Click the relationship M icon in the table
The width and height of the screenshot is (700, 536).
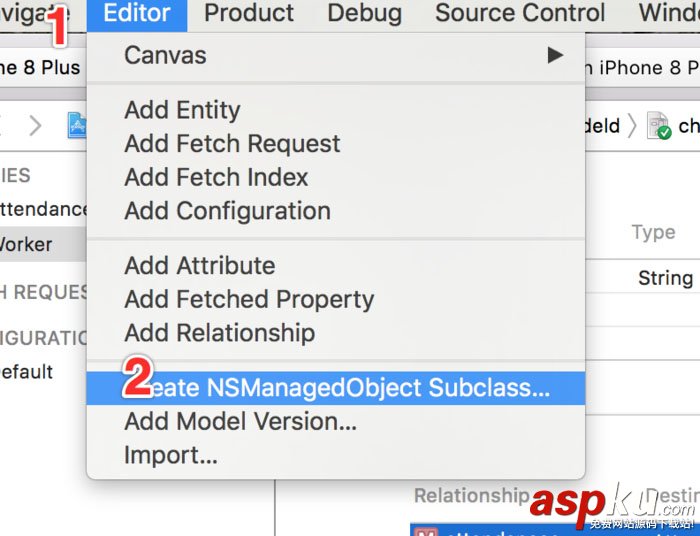426,530
